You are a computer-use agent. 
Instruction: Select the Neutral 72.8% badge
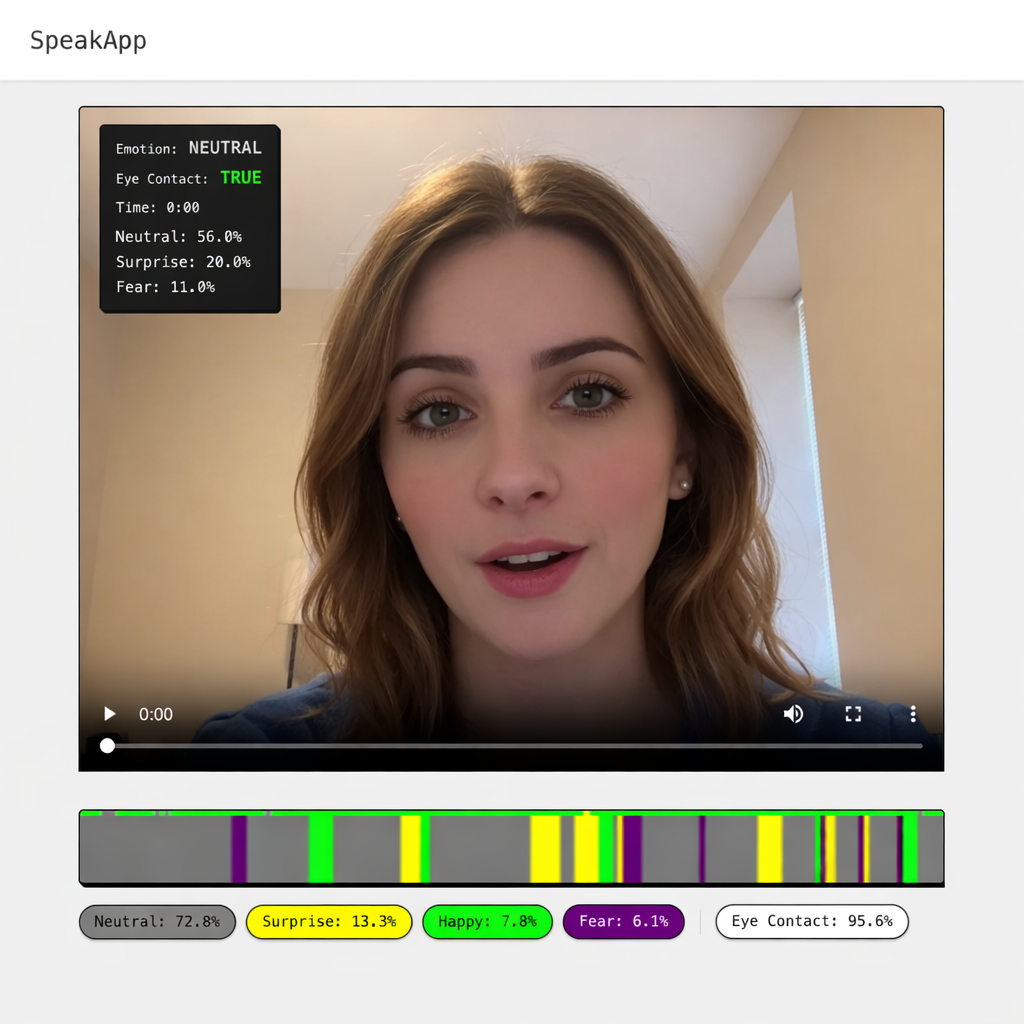pos(157,921)
